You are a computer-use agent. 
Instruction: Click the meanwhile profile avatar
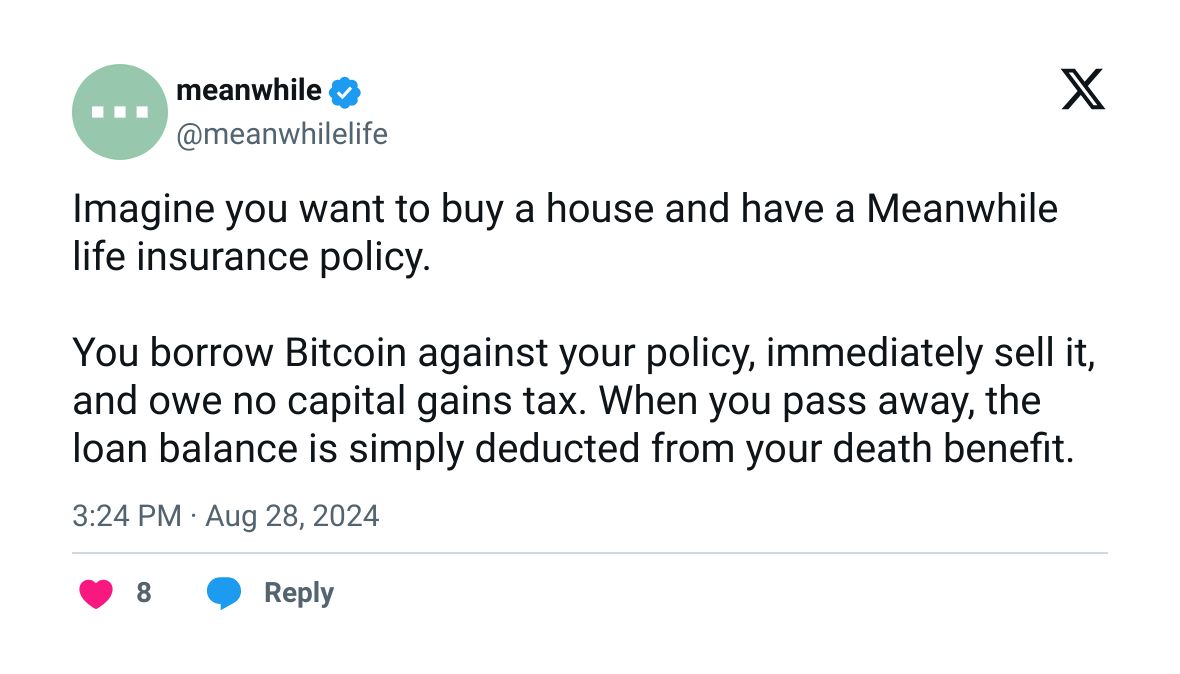point(119,112)
